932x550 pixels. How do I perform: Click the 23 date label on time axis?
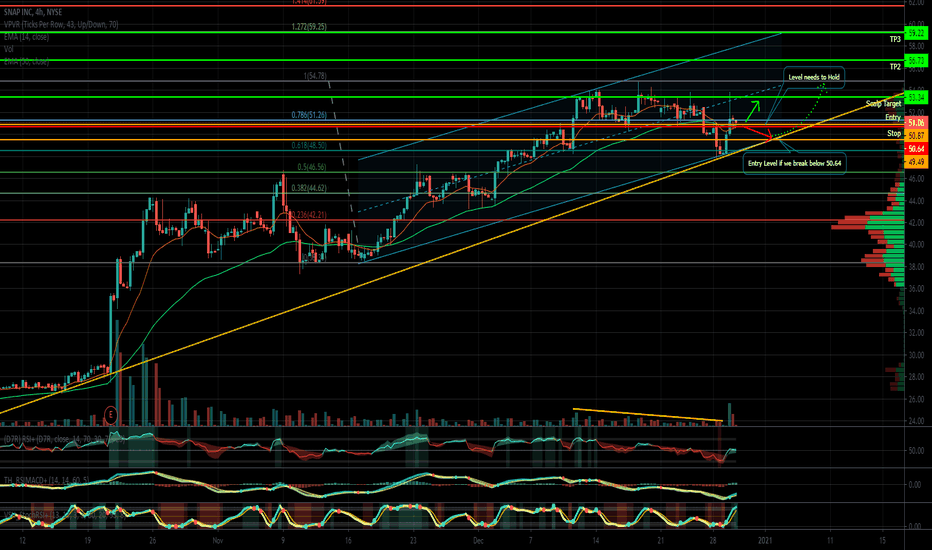click(413, 540)
